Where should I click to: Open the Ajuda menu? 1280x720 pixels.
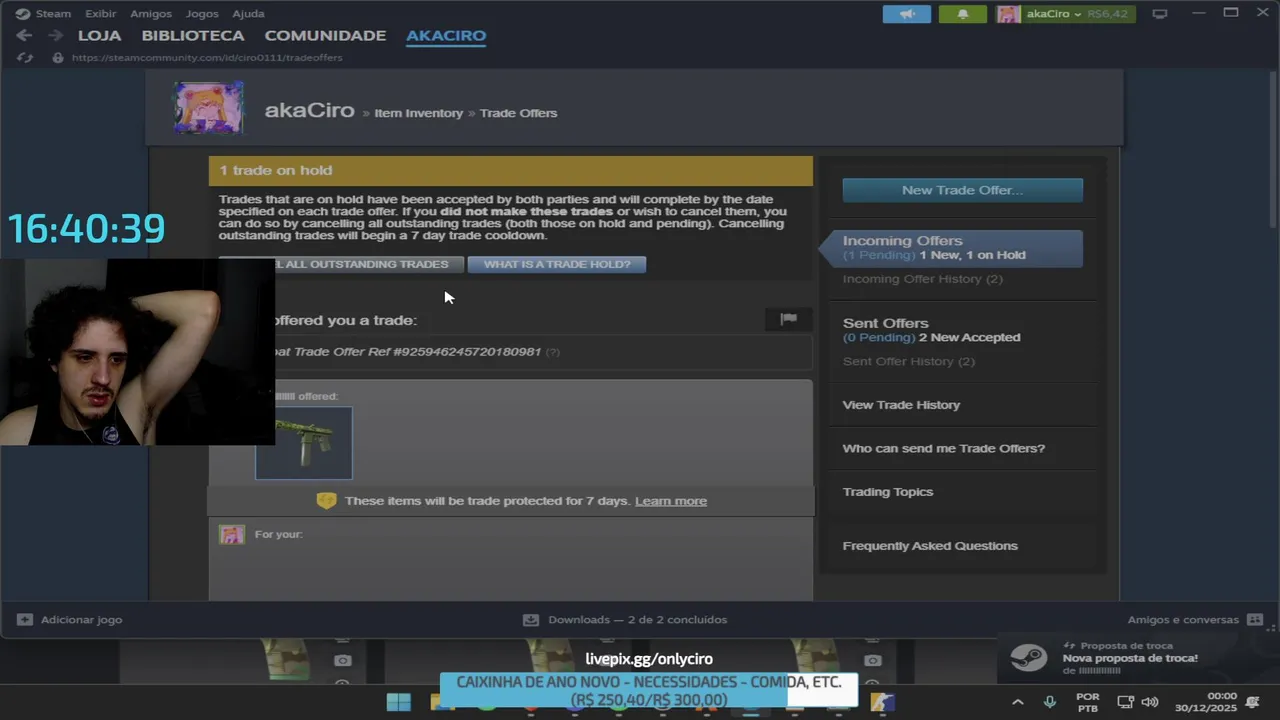coord(248,14)
